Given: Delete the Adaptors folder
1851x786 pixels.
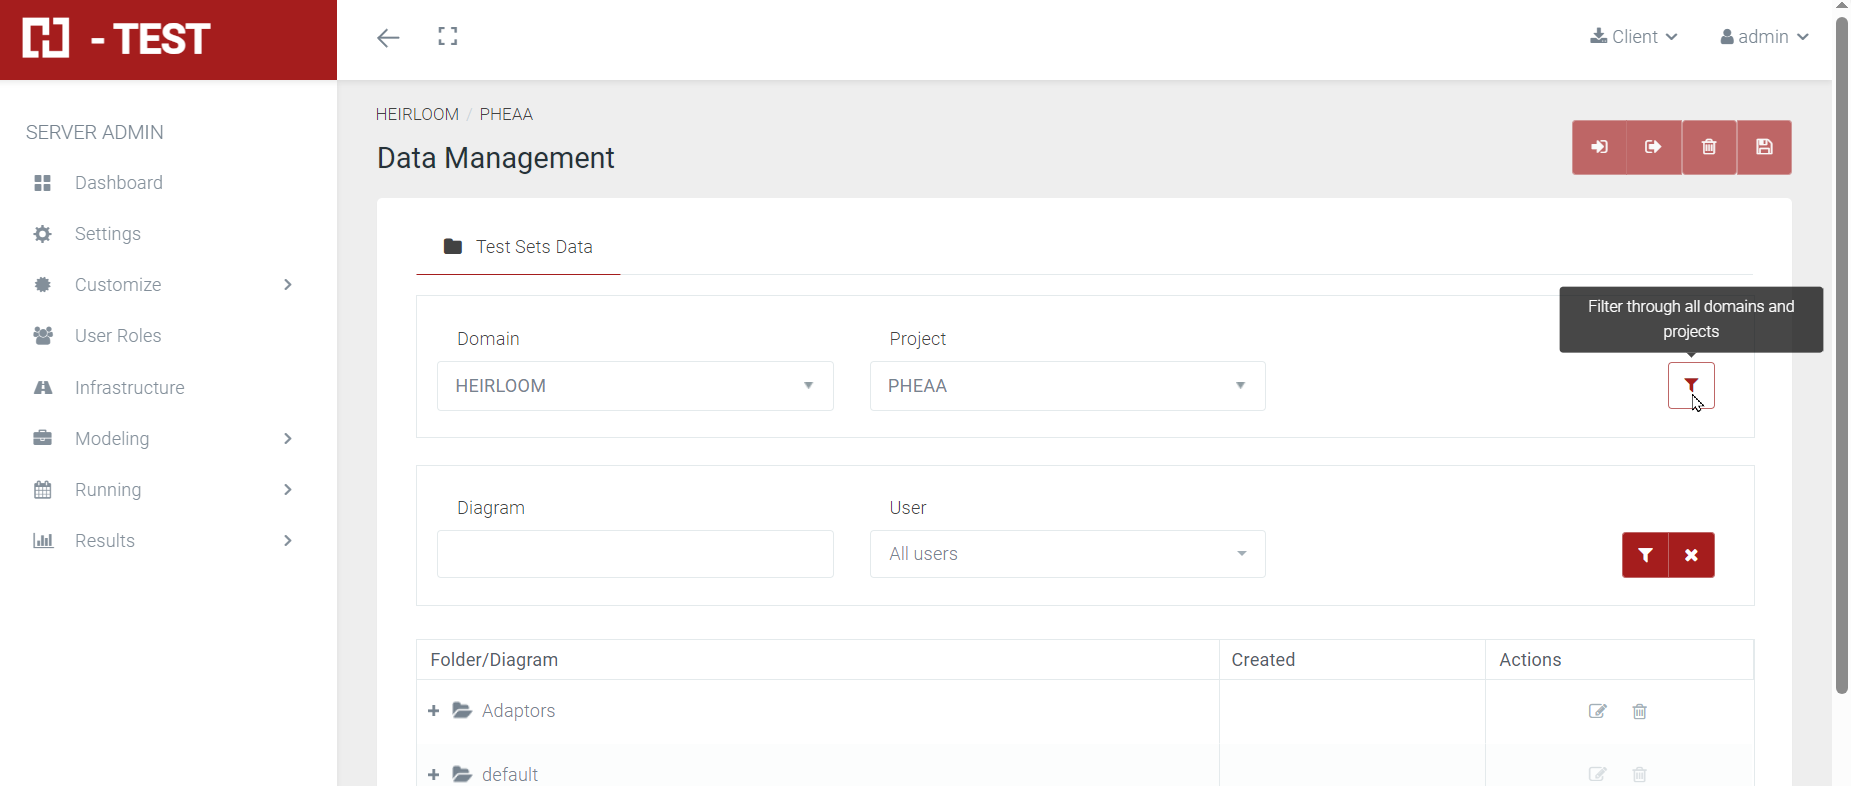Looking at the screenshot, I should click(x=1640, y=711).
